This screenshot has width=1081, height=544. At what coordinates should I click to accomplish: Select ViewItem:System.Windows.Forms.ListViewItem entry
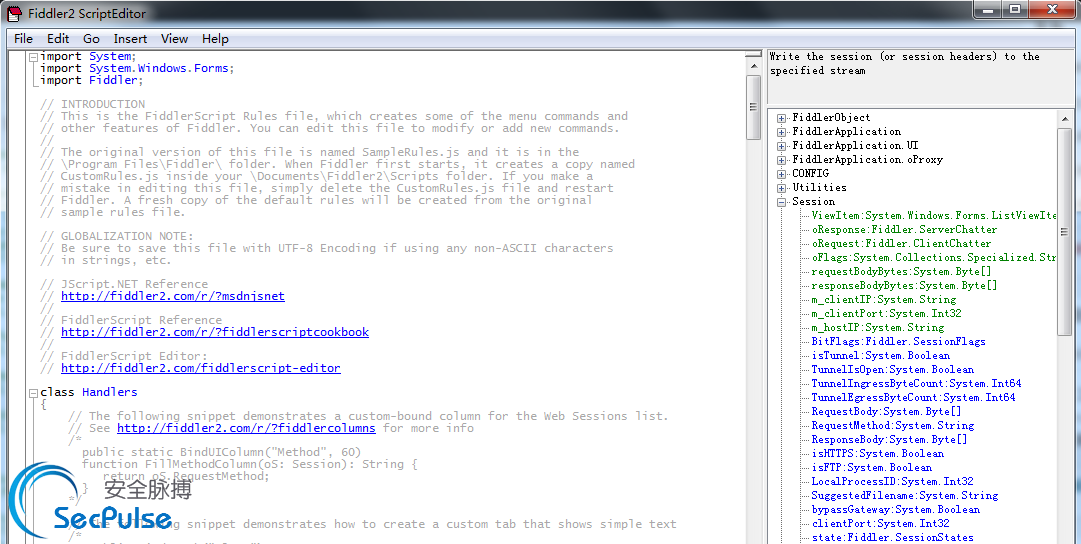click(x=933, y=215)
